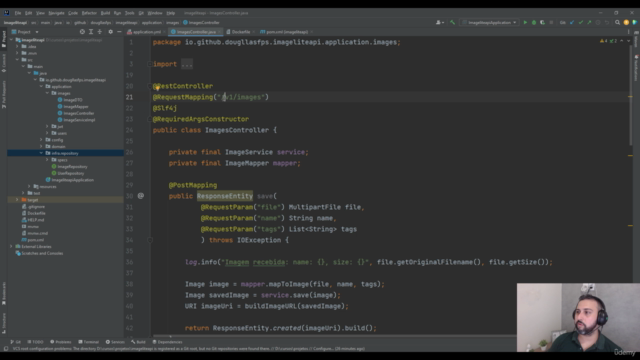Open the Build tool window
This screenshot has height=360, width=640.
pyautogui.click(x=138, y=342)
